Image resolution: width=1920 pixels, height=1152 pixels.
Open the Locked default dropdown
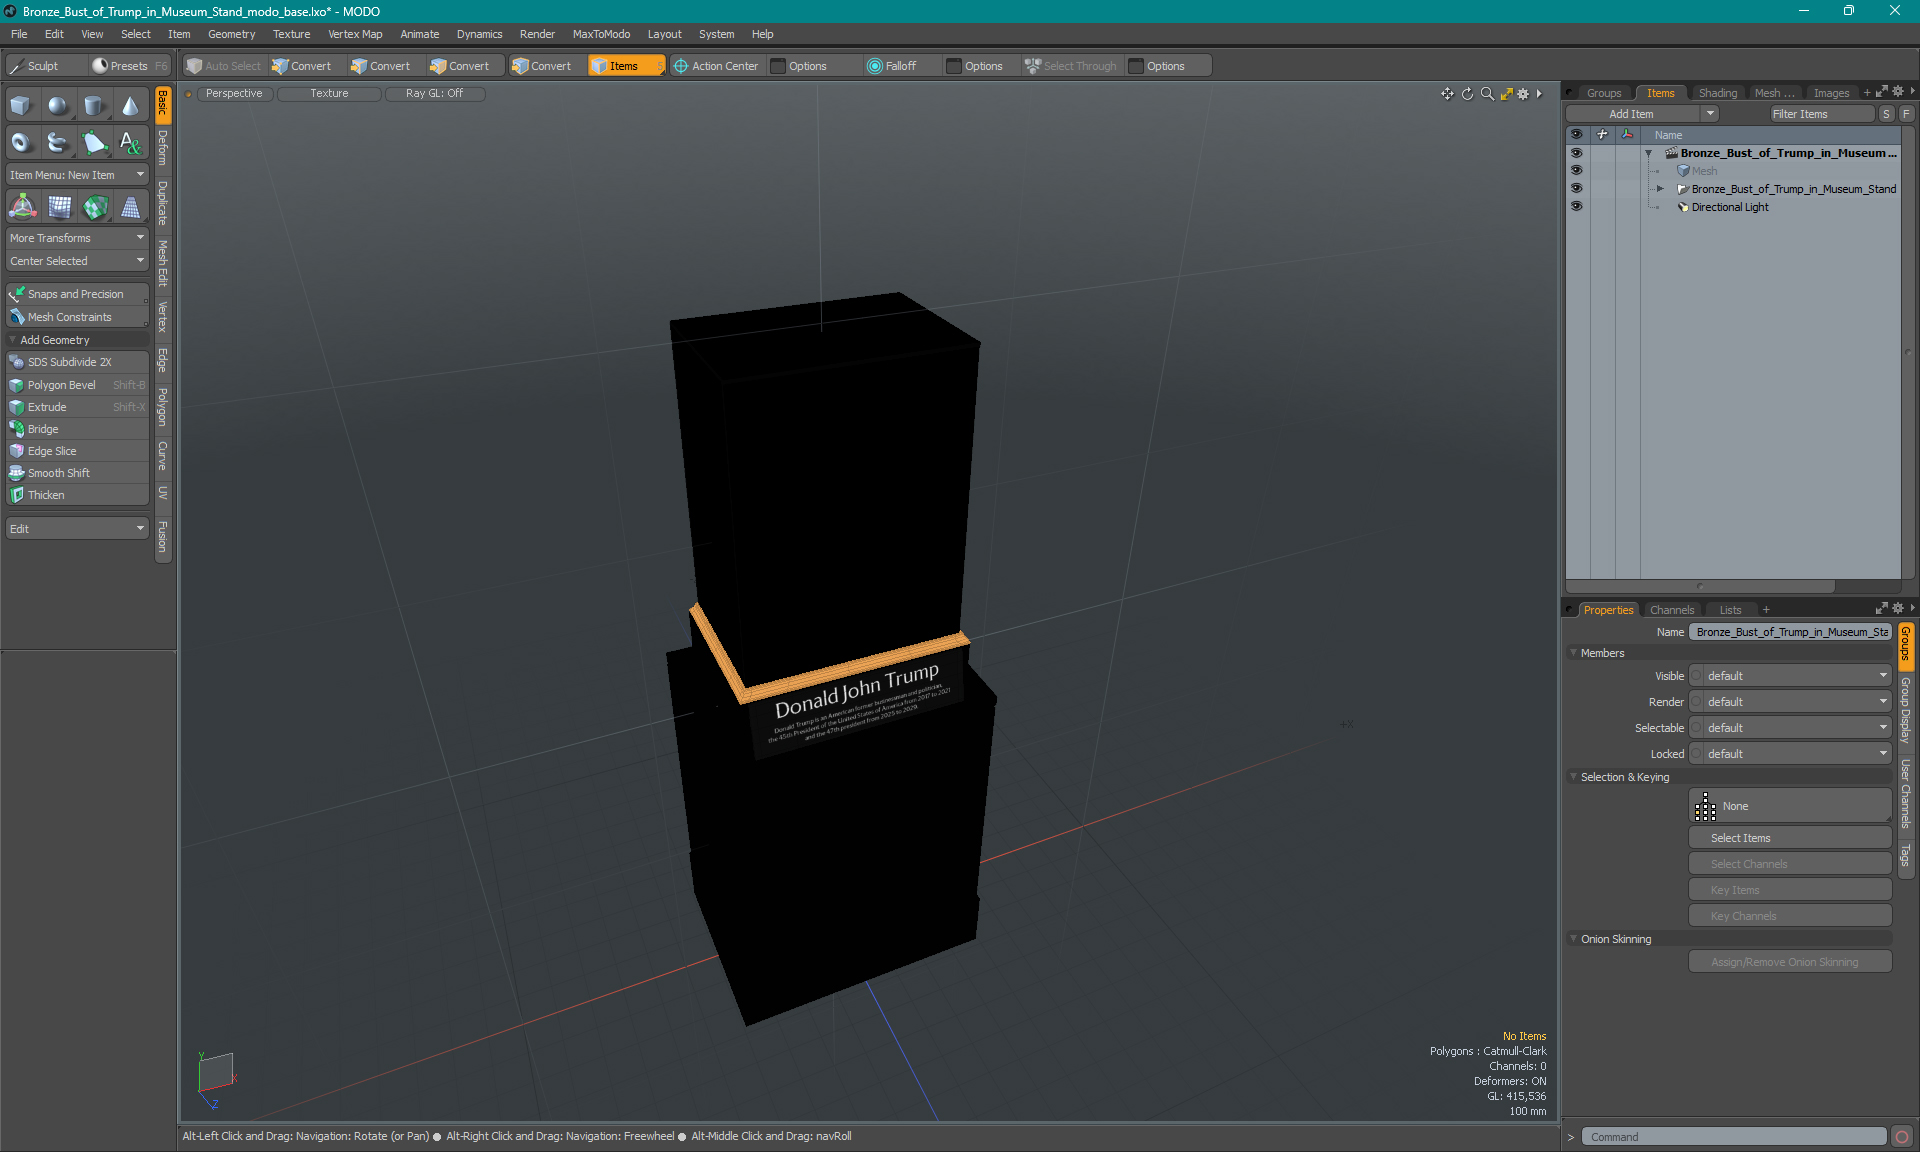point(1790,754)
